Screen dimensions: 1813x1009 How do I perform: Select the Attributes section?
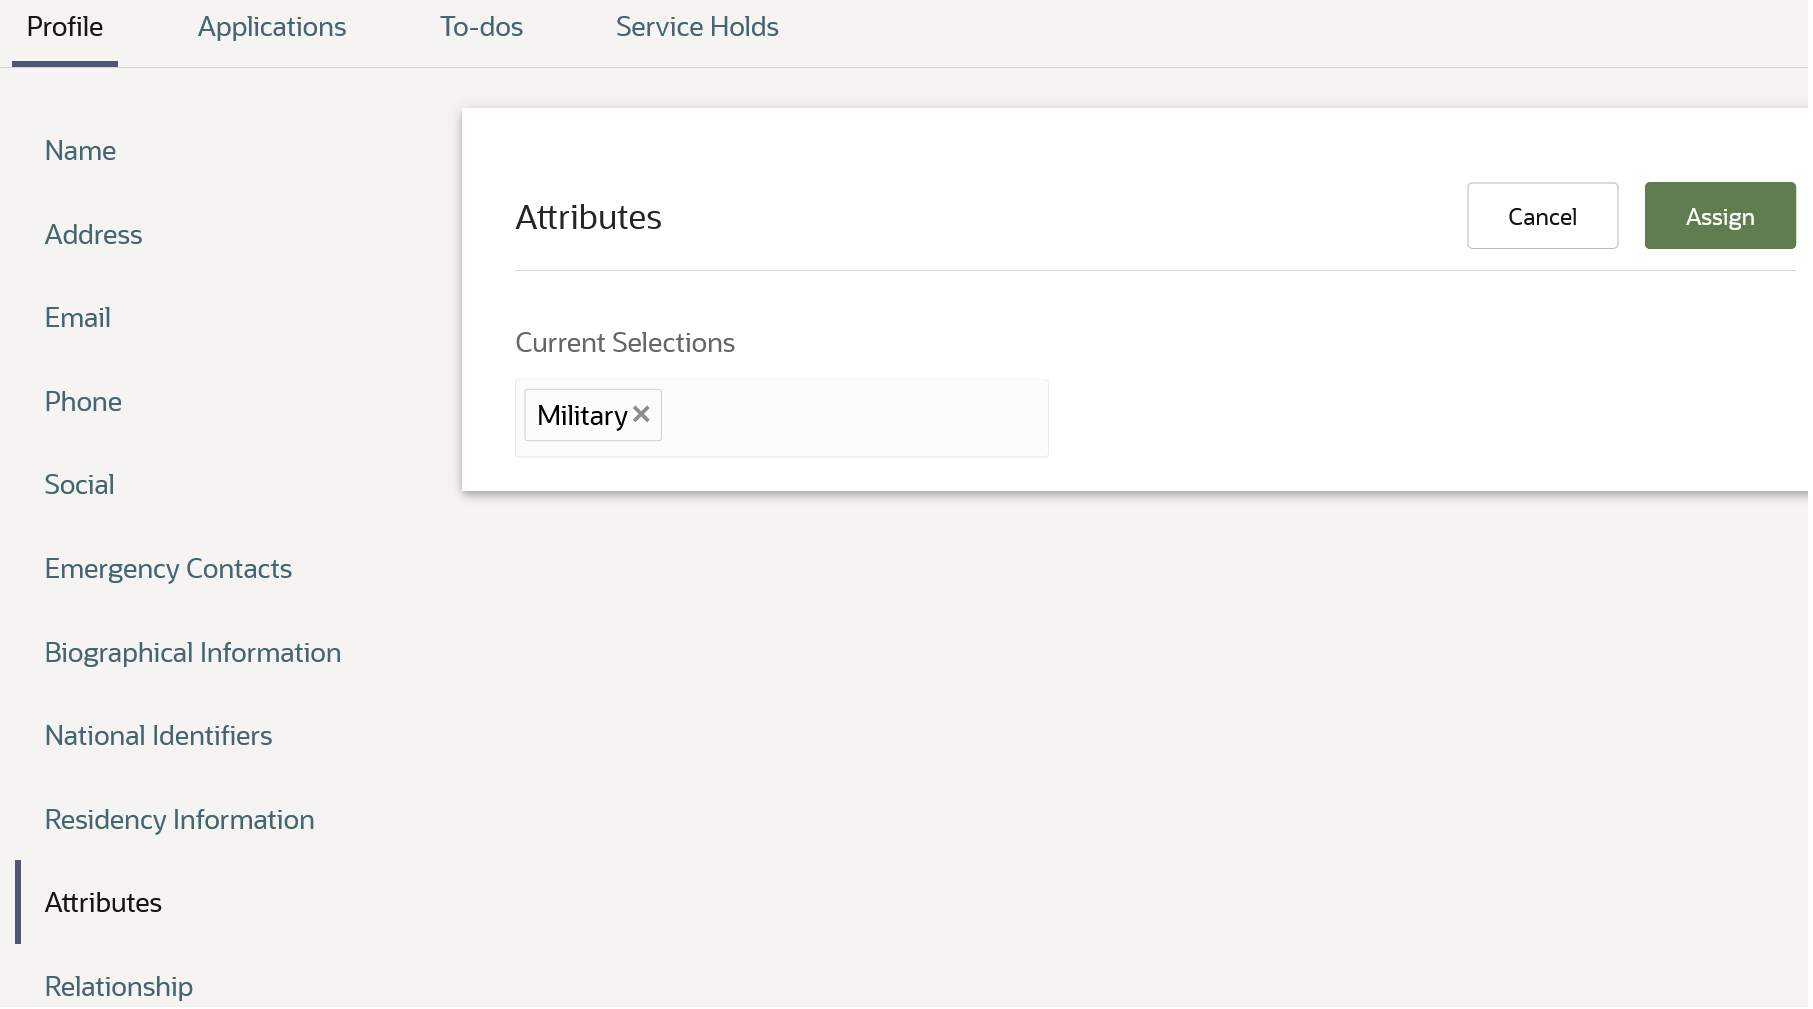point(103,902)
